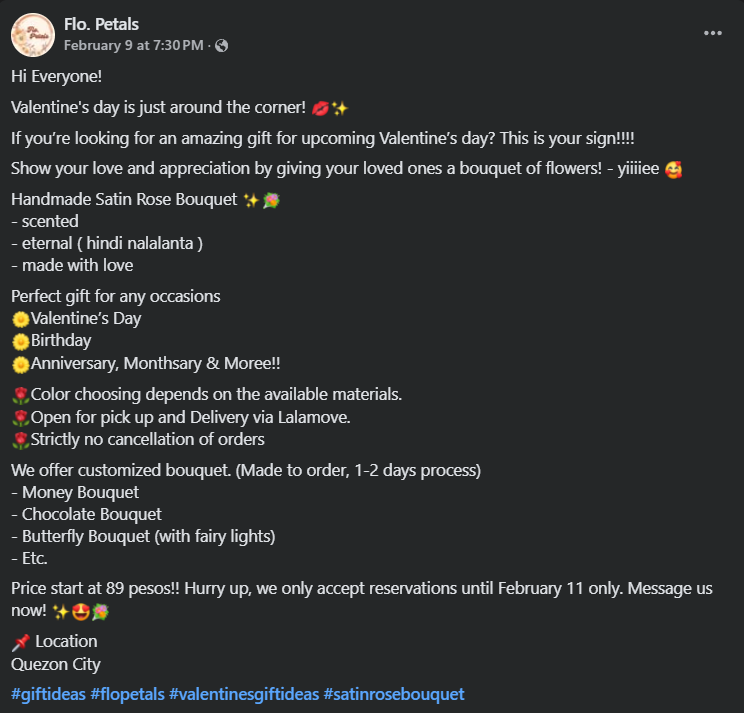Image resolution: width=744 pixels, height=713 pixels.
Task: Click the rose emoji beside "Color choosing"
Action: (20, 394)
